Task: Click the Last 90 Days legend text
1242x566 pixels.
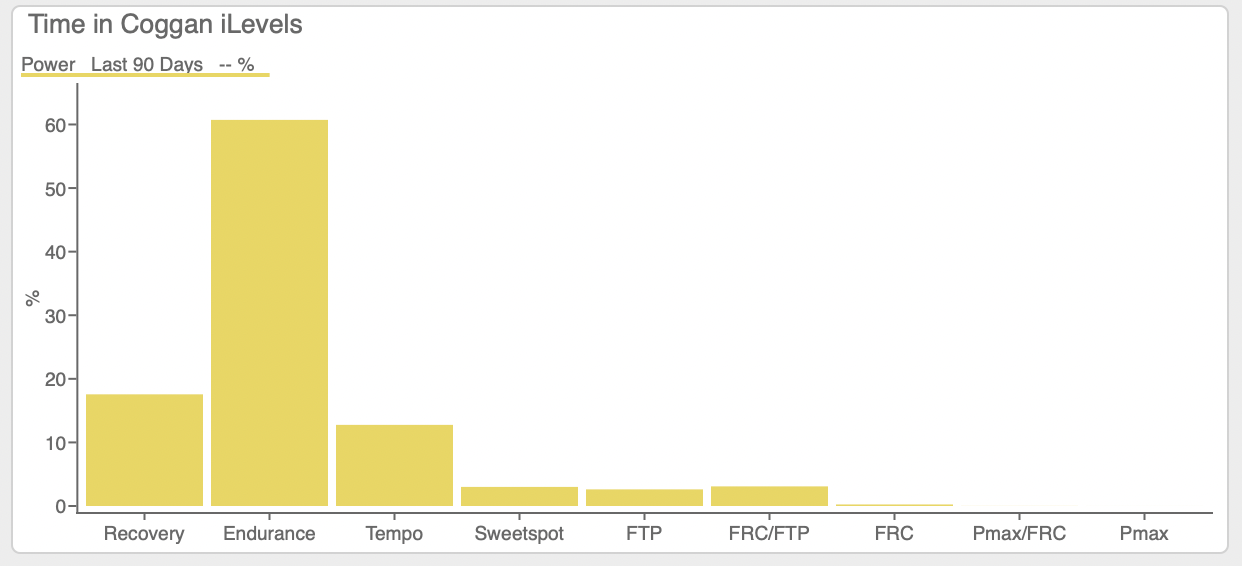Action: click(x=146, y=64)
